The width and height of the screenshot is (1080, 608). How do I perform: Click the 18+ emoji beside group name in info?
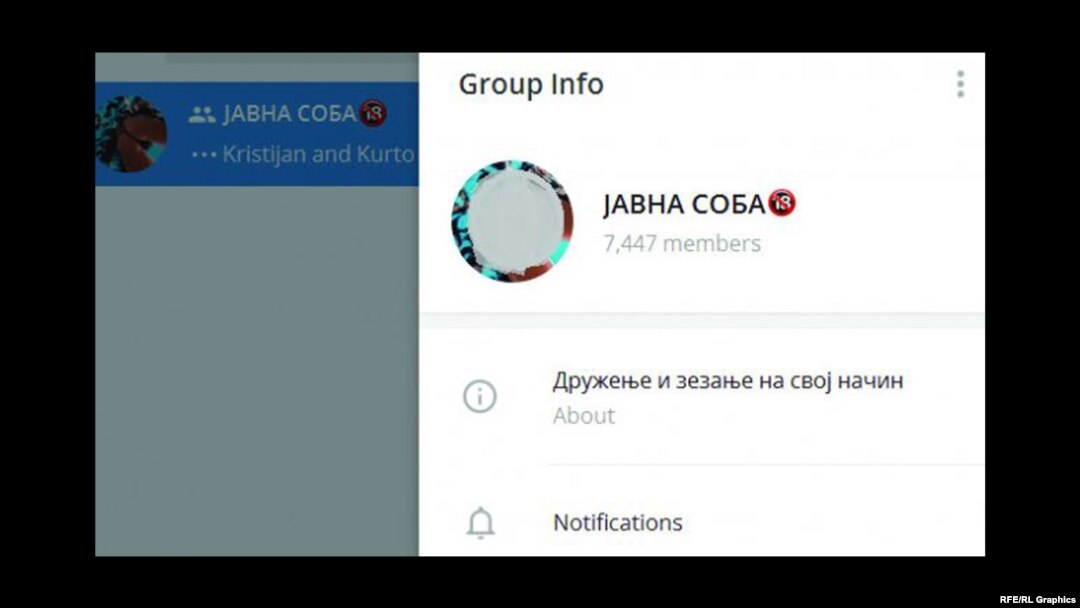782,202
